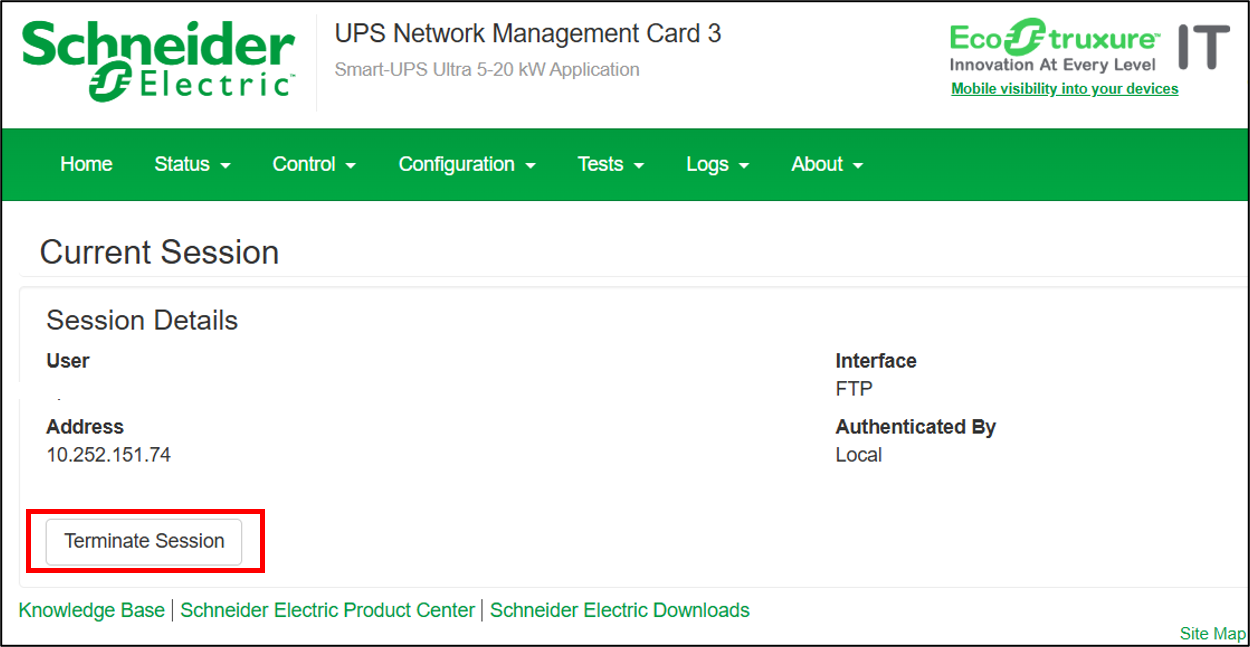Open the Configuration dropdown menu
Screen dimensions: 1250x647
(467, 164)
